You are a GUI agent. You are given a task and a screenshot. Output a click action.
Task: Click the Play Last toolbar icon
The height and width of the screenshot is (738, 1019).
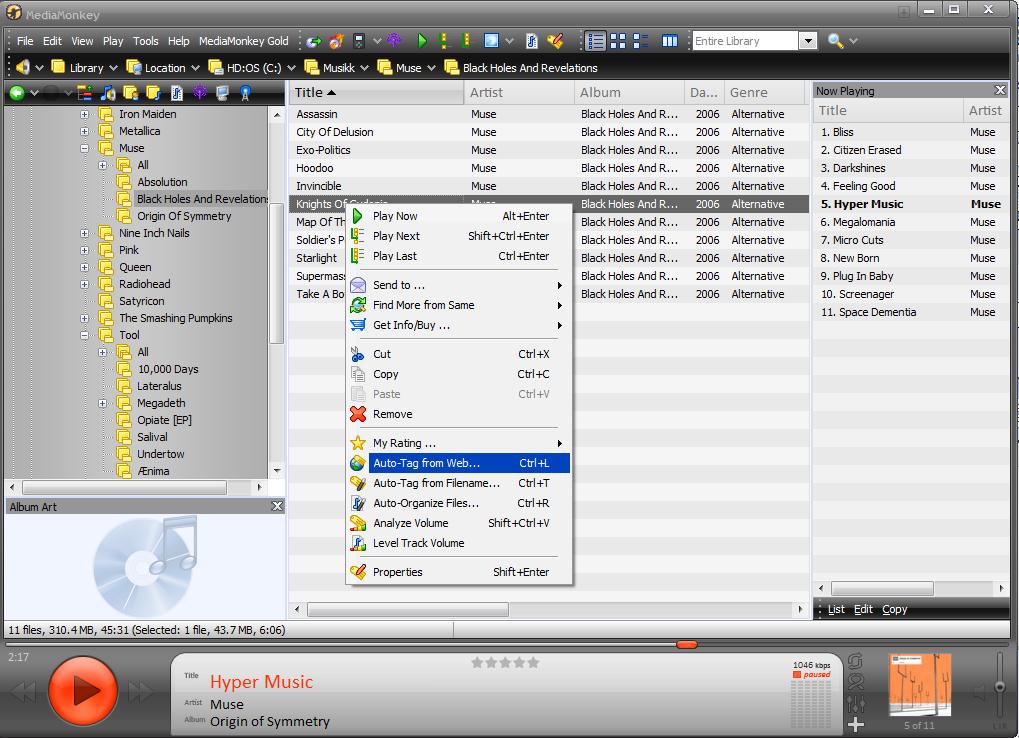click(465, 41)
